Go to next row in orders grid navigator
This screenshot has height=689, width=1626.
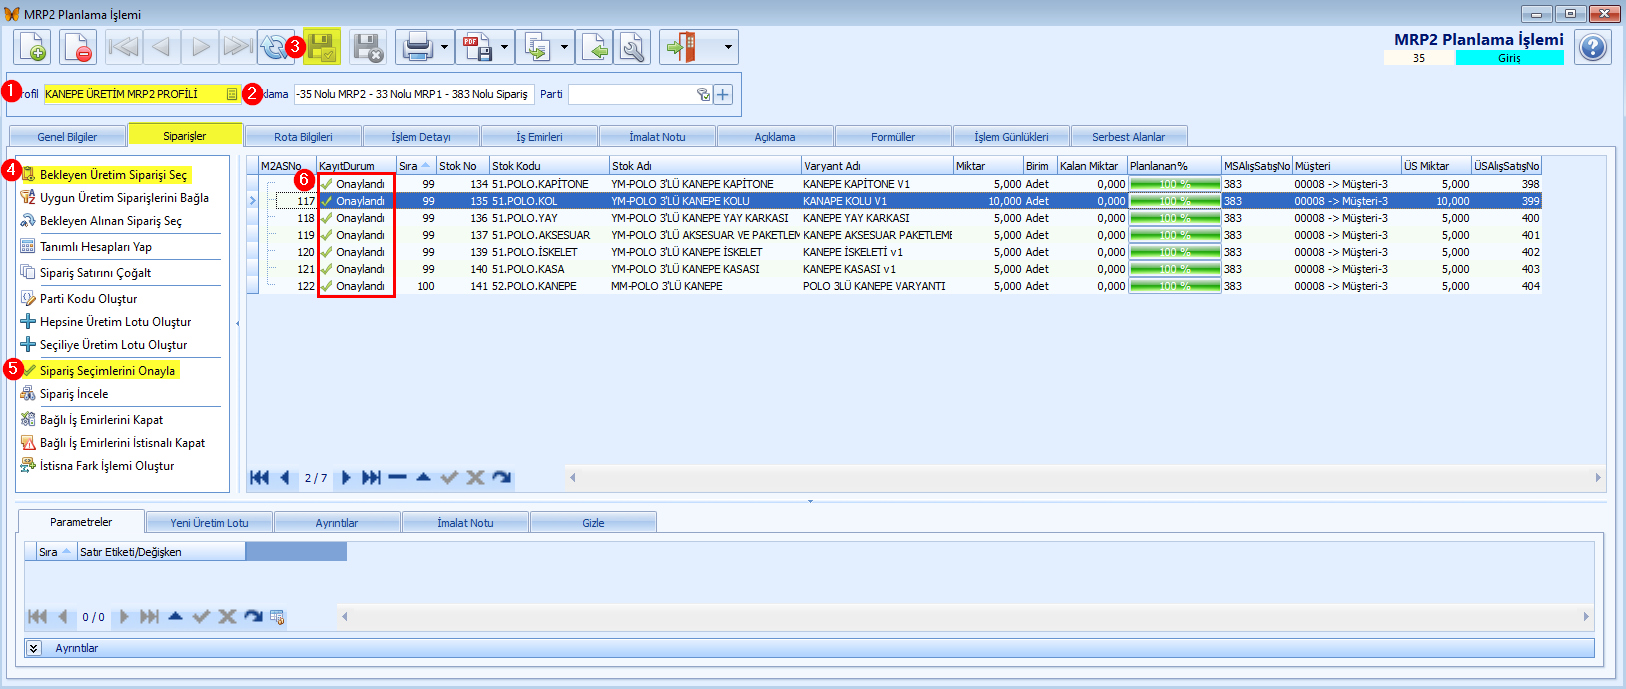pyautogui.click(x=346, y=477)
